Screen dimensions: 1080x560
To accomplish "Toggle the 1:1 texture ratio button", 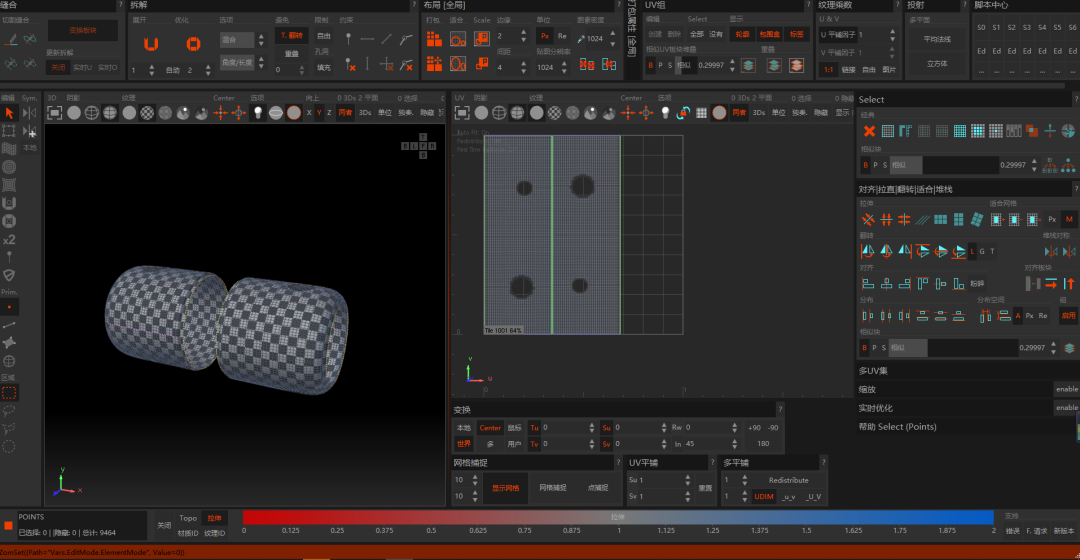I will pos(829,70).
